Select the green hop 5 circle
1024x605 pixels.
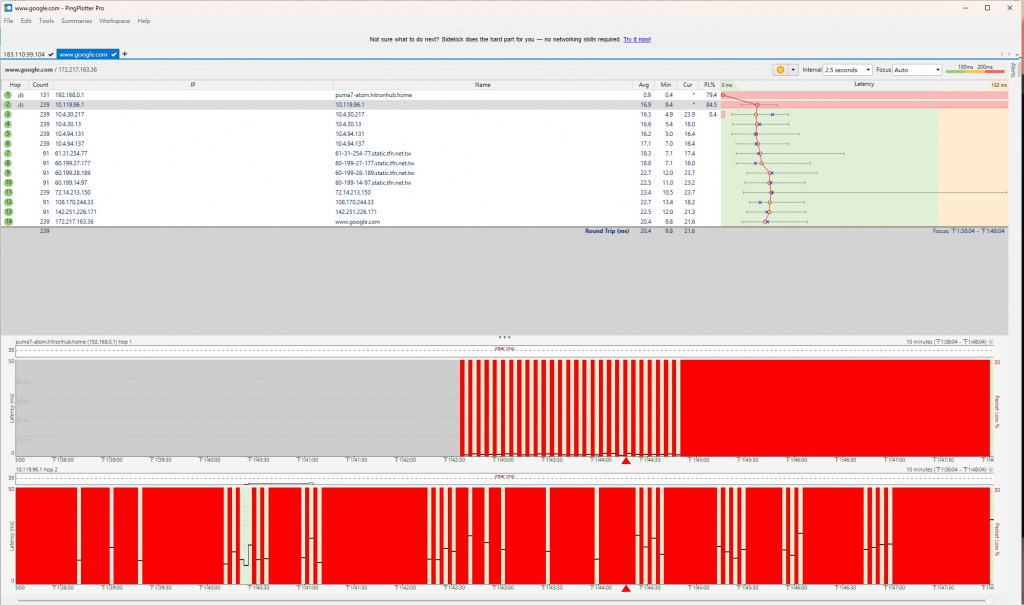click(8, 134)
